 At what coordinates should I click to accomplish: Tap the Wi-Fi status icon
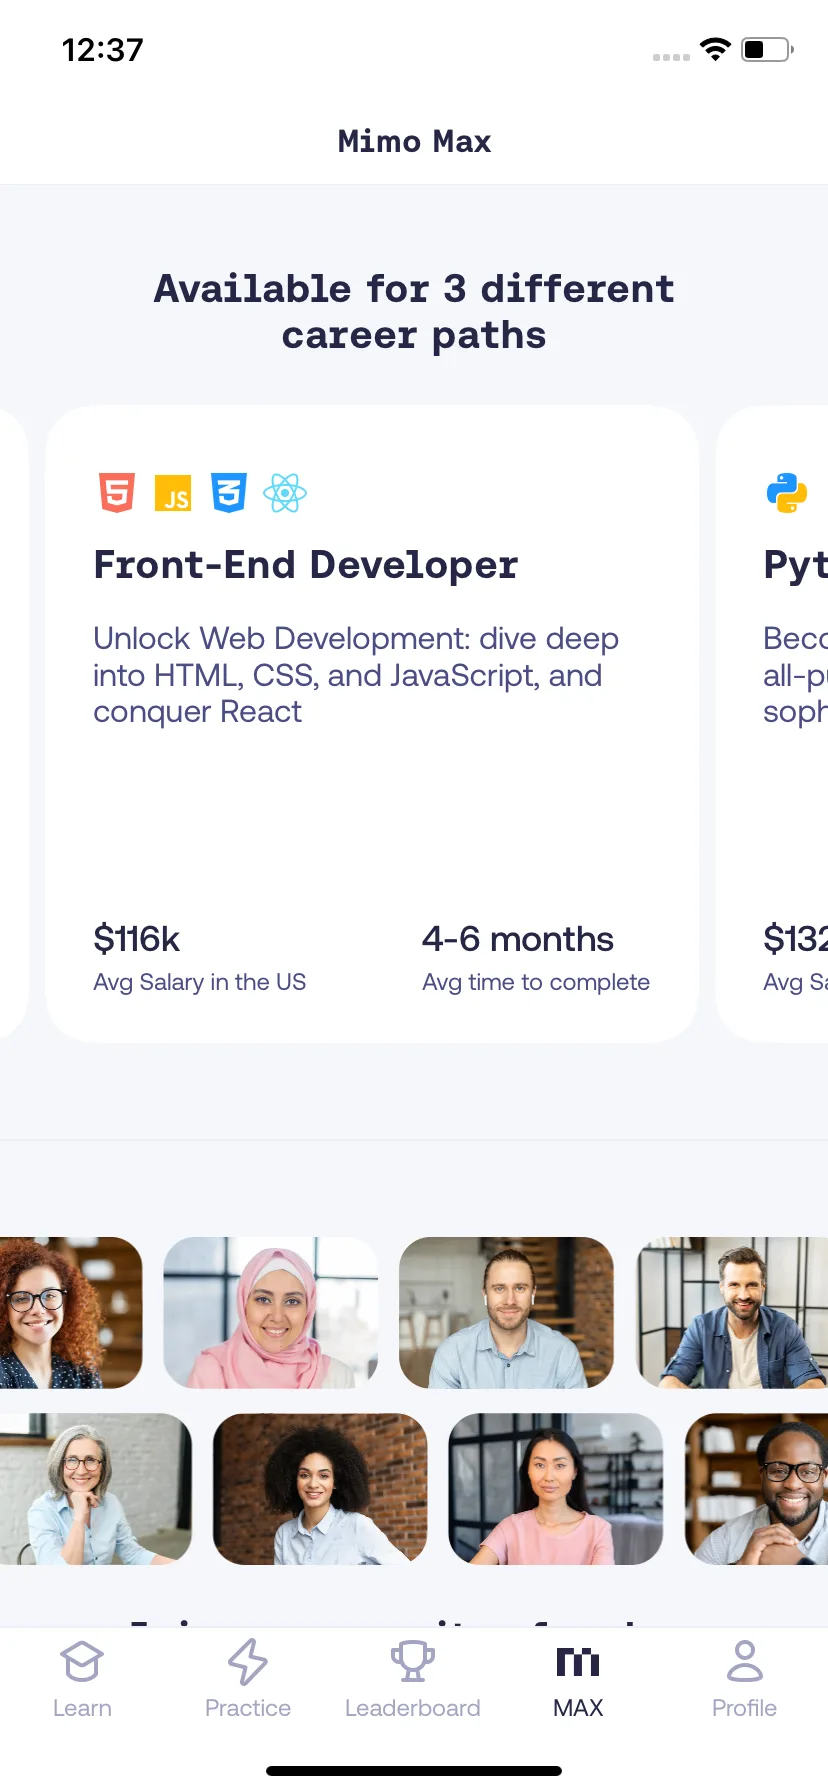pos(715,49)
